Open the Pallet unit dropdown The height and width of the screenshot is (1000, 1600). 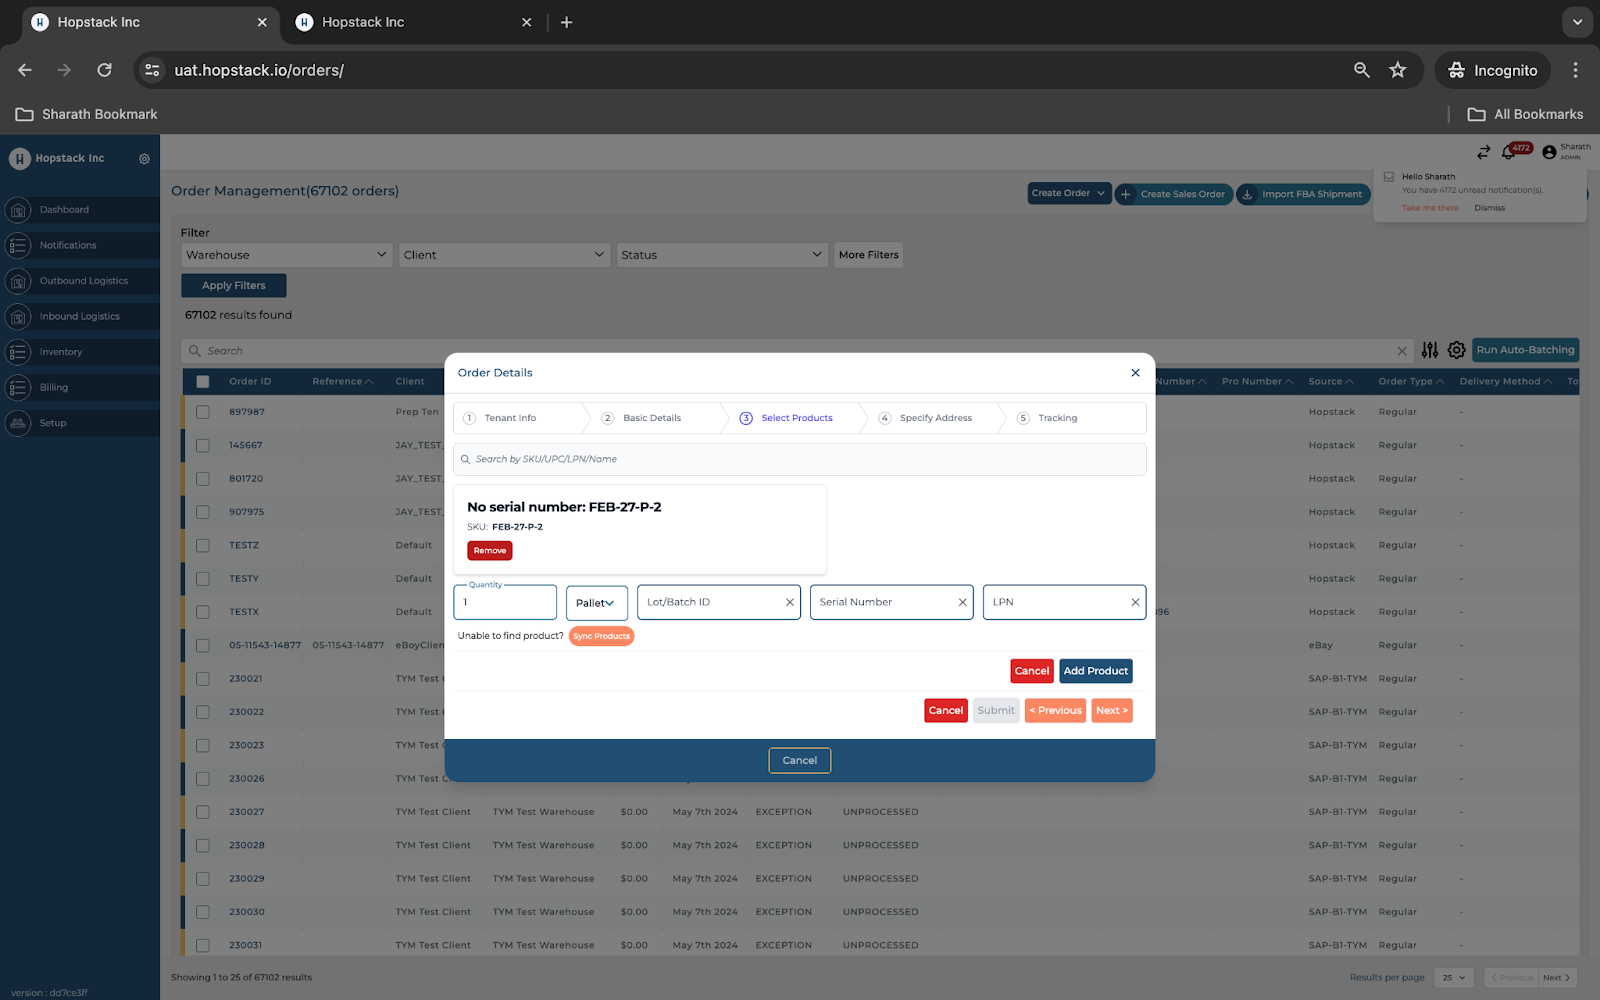click(x=596, y=603)
